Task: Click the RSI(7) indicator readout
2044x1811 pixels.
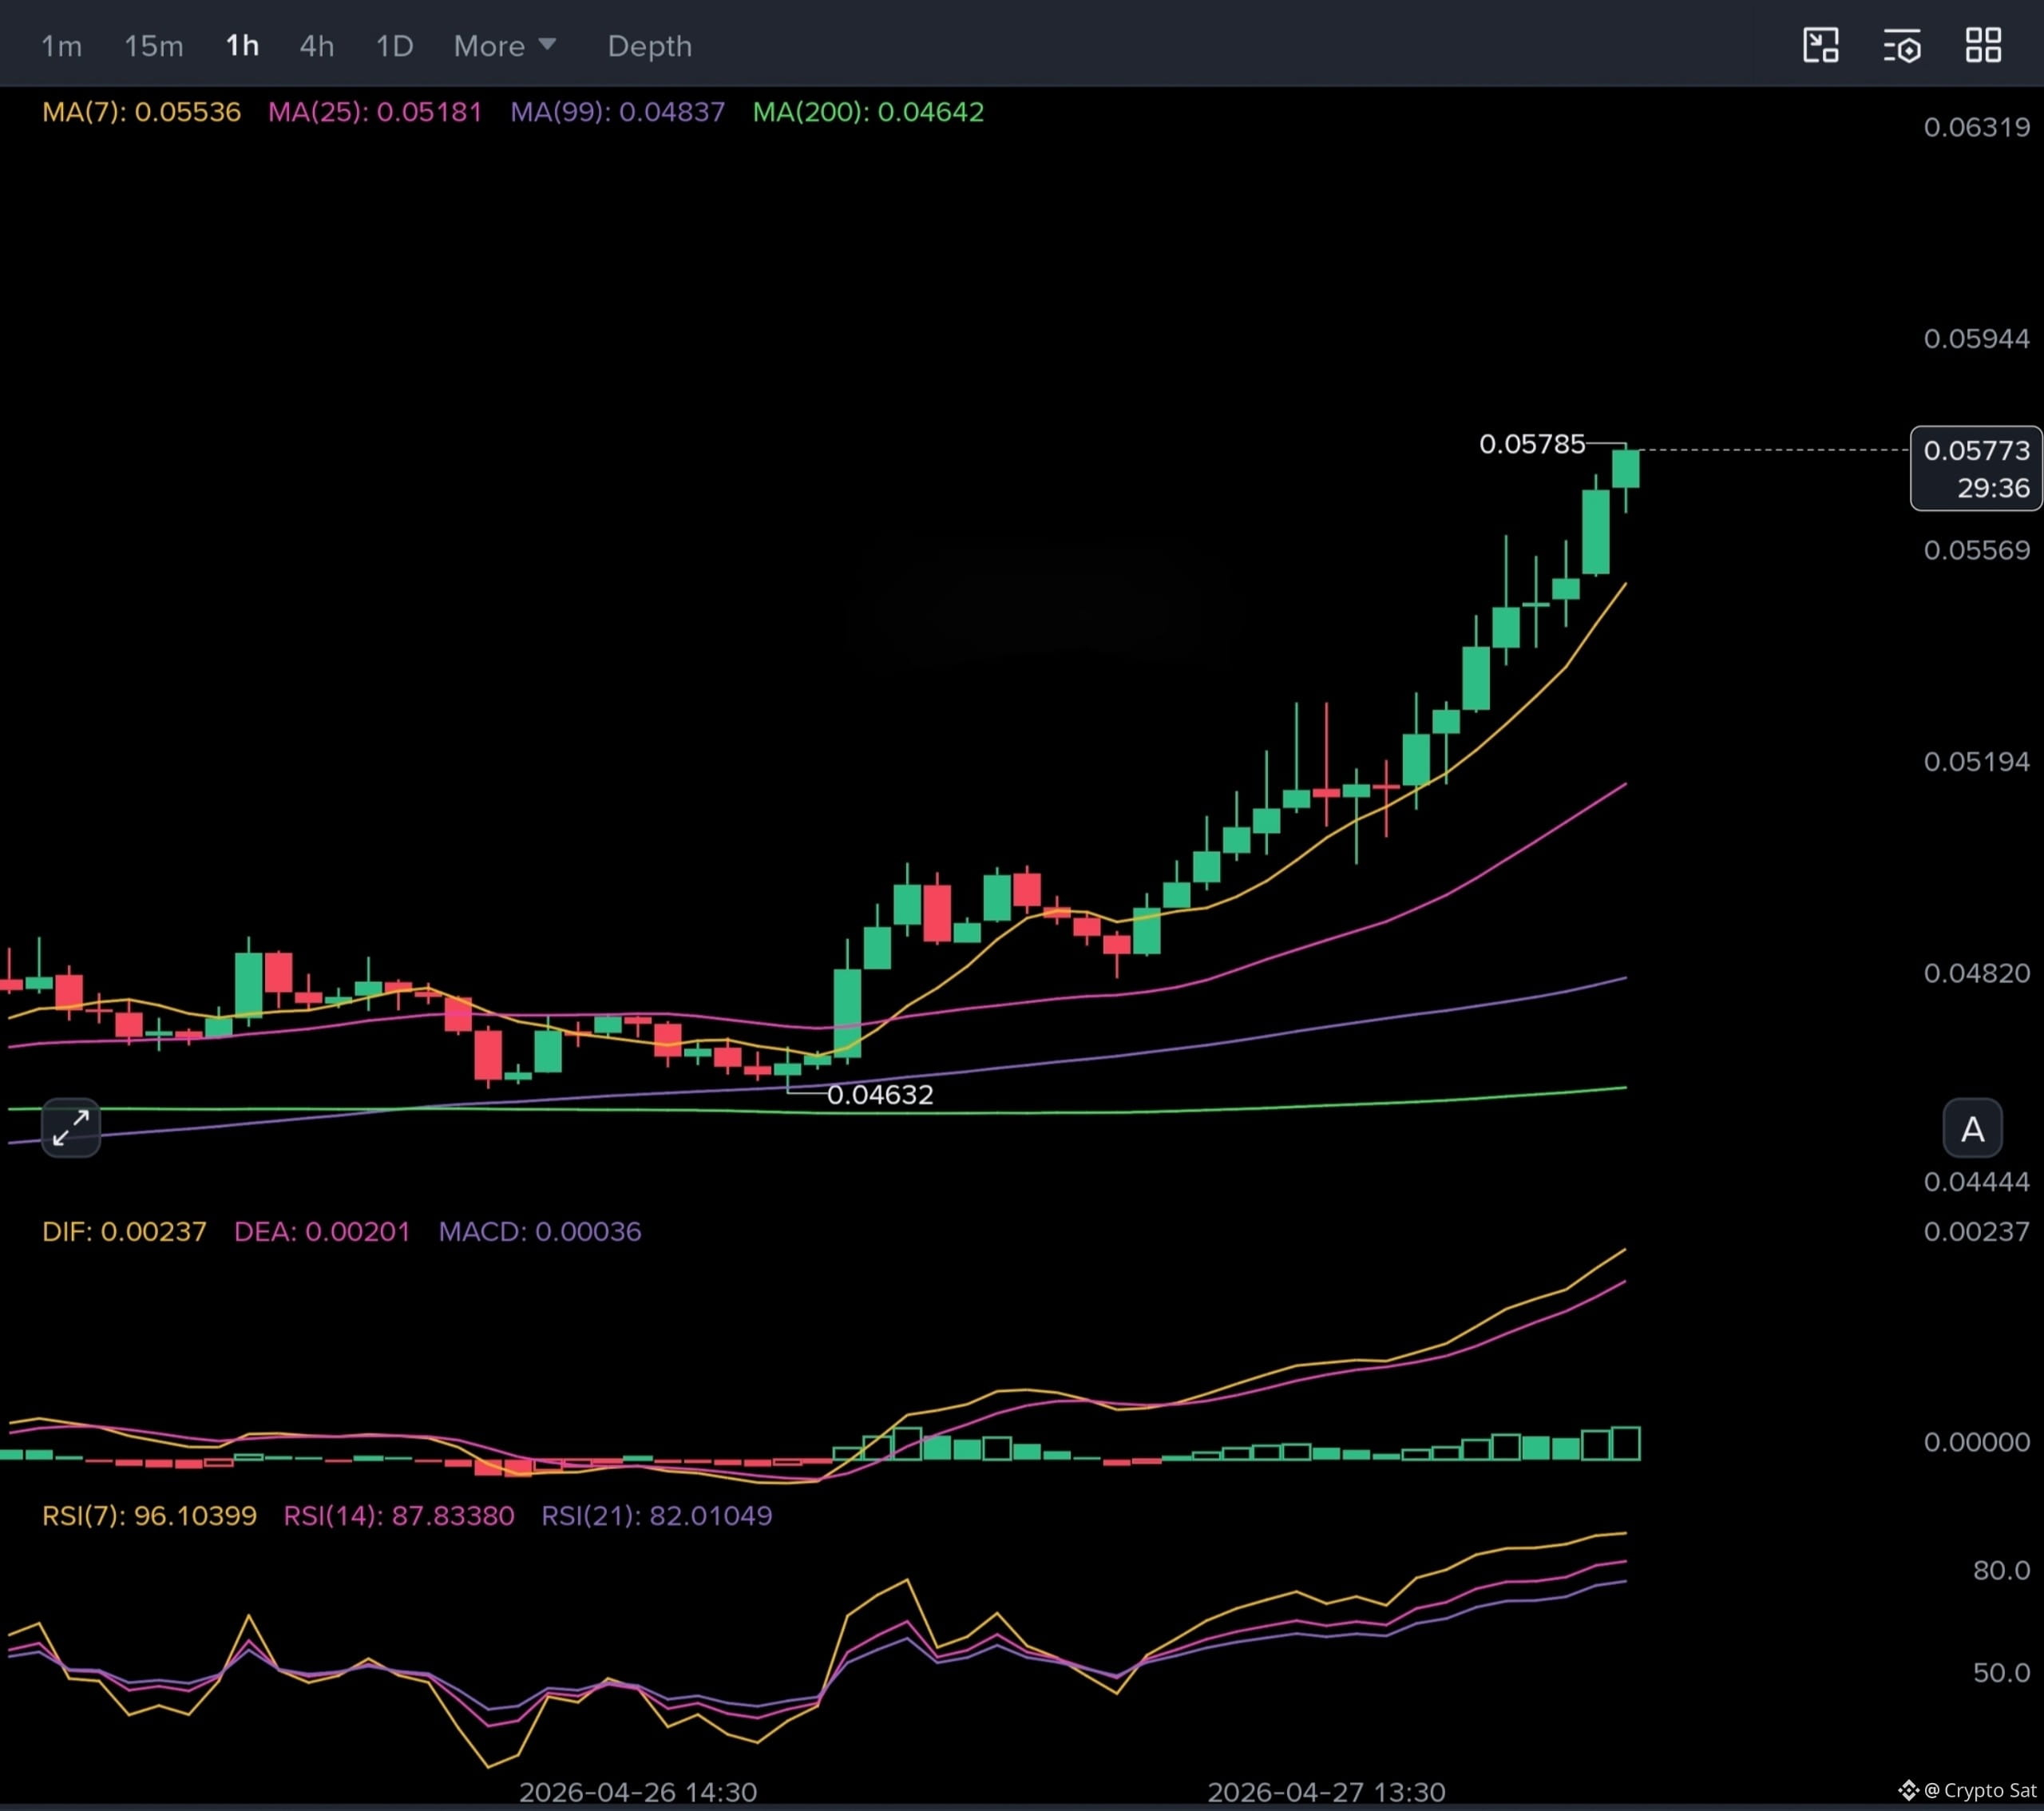Action: (149, 1515)
